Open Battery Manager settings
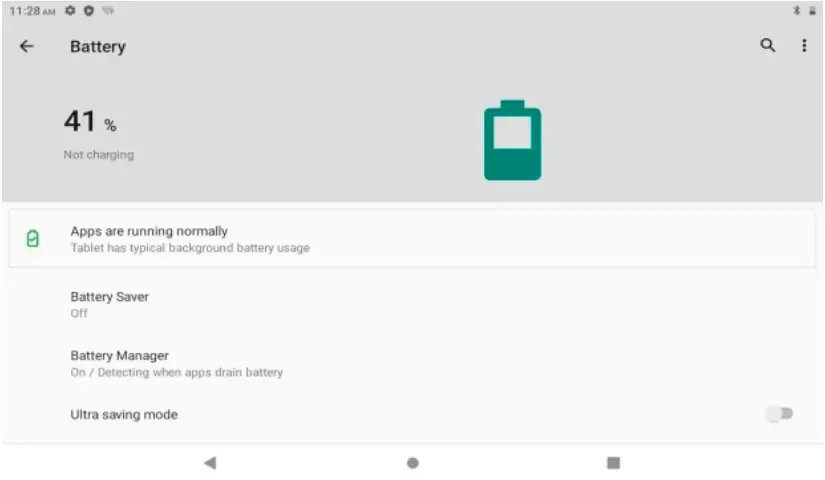This screenshot has height=480, width=825. (x=412, y=364)
